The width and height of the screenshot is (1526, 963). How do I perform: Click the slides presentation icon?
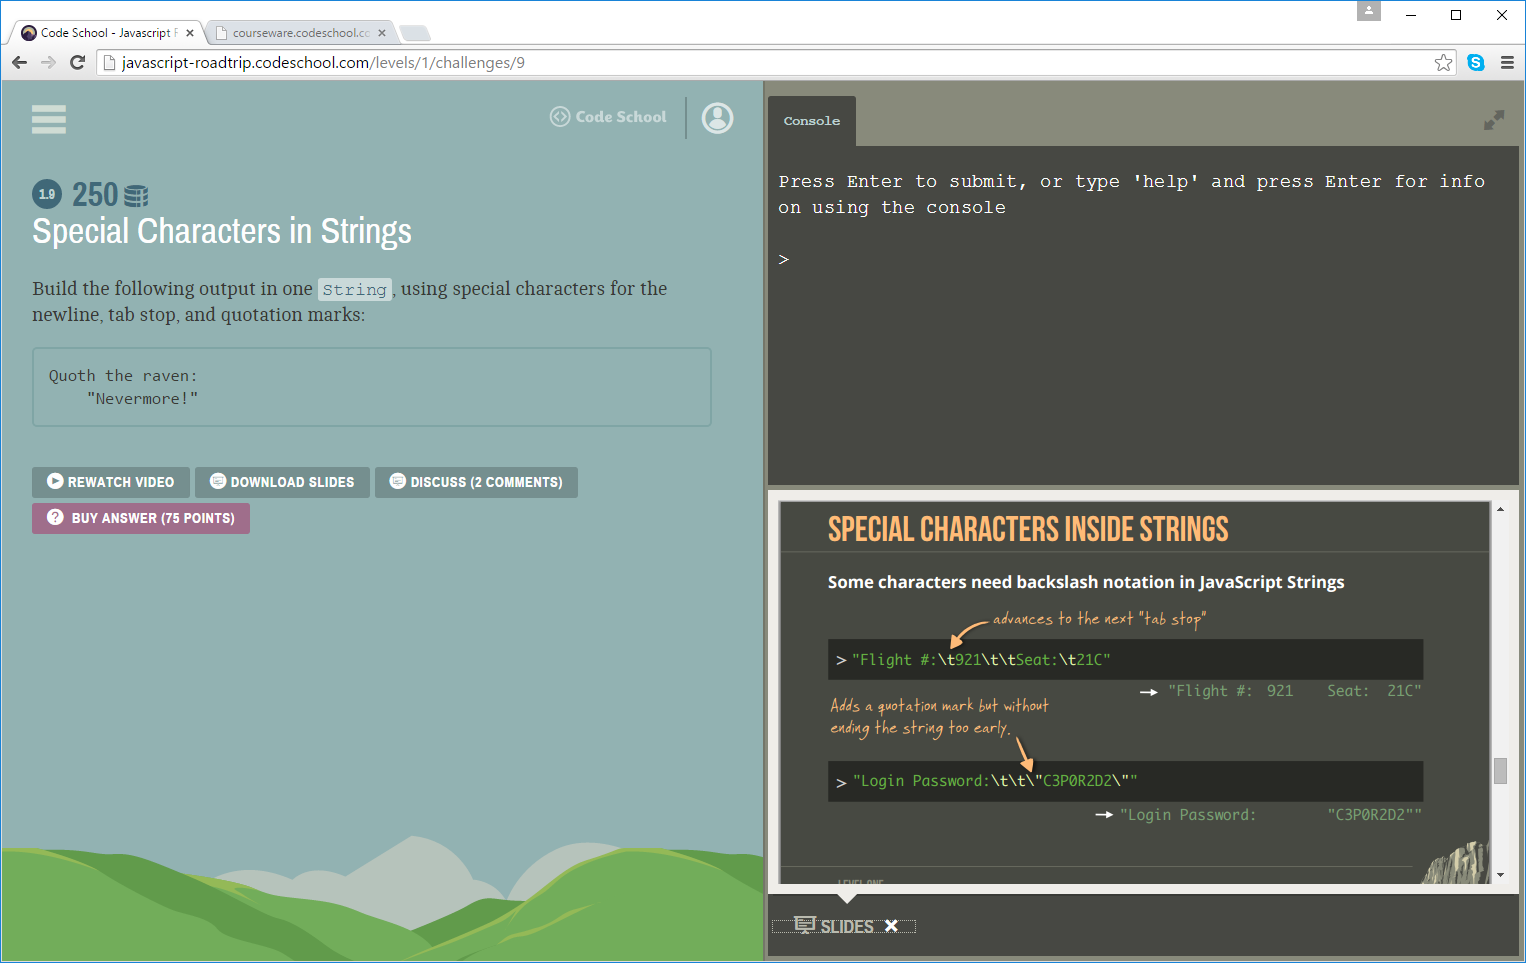[805, 925]
